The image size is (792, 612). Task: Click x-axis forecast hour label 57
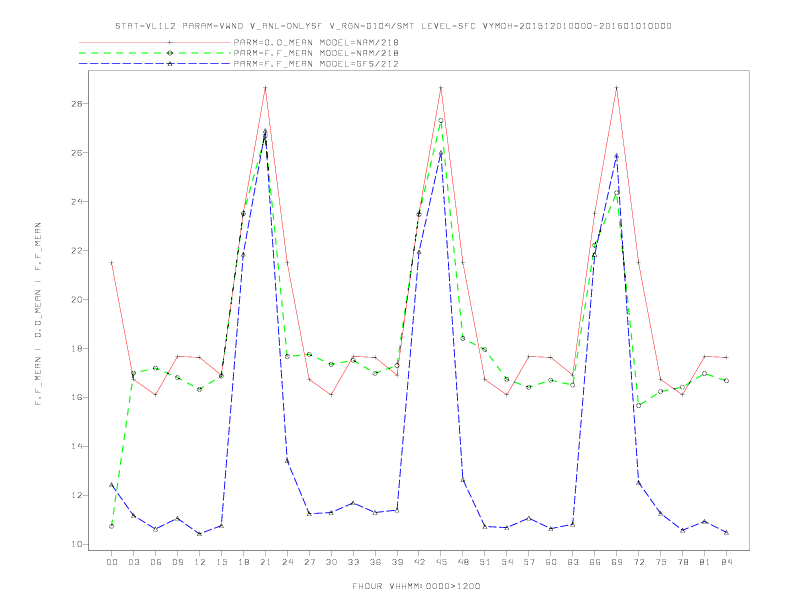coord(529,562)
